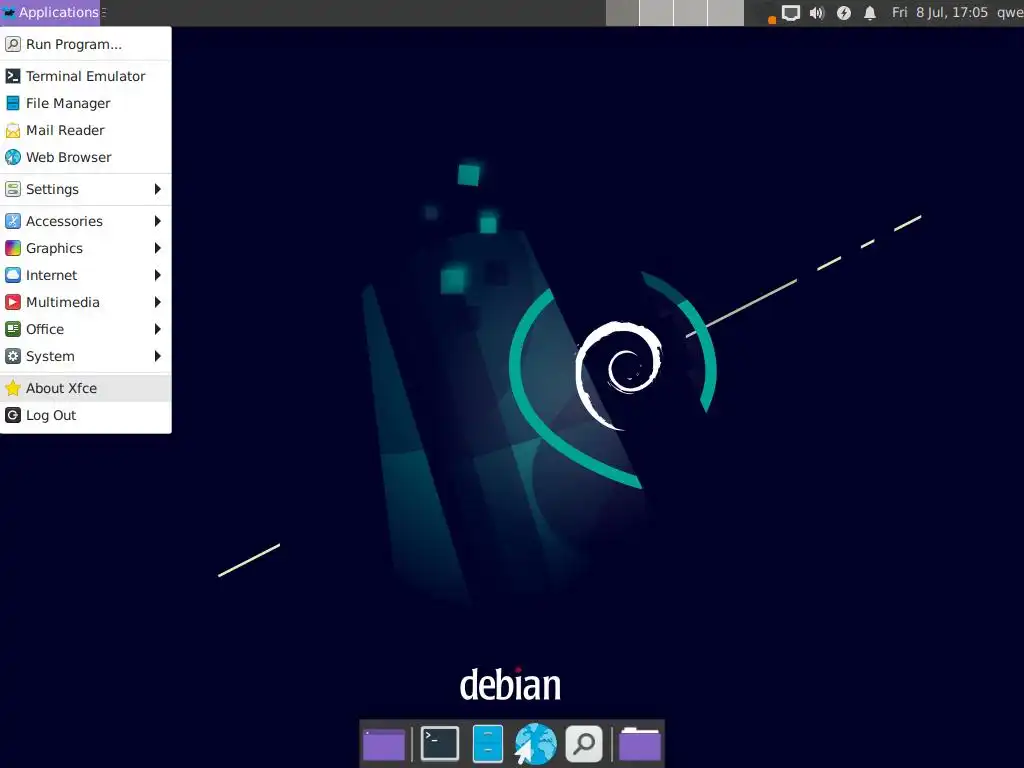Launch the Web Browser globe dock icon

tap(536, 744)
